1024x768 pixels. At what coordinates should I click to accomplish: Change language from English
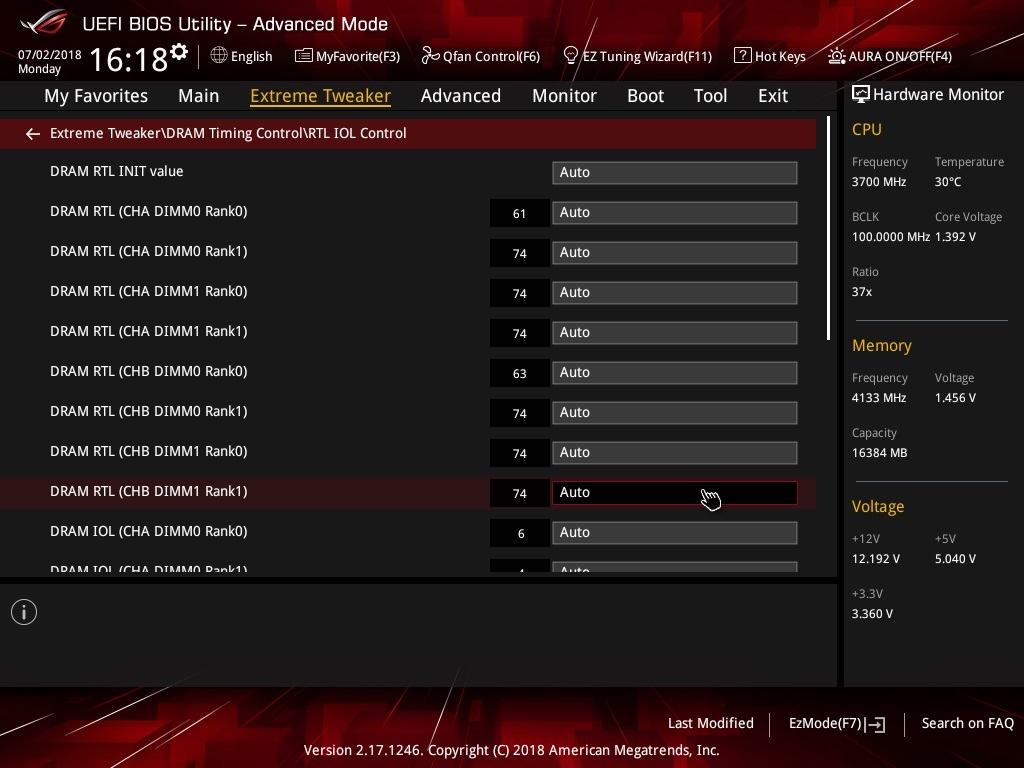pos(251,57)
